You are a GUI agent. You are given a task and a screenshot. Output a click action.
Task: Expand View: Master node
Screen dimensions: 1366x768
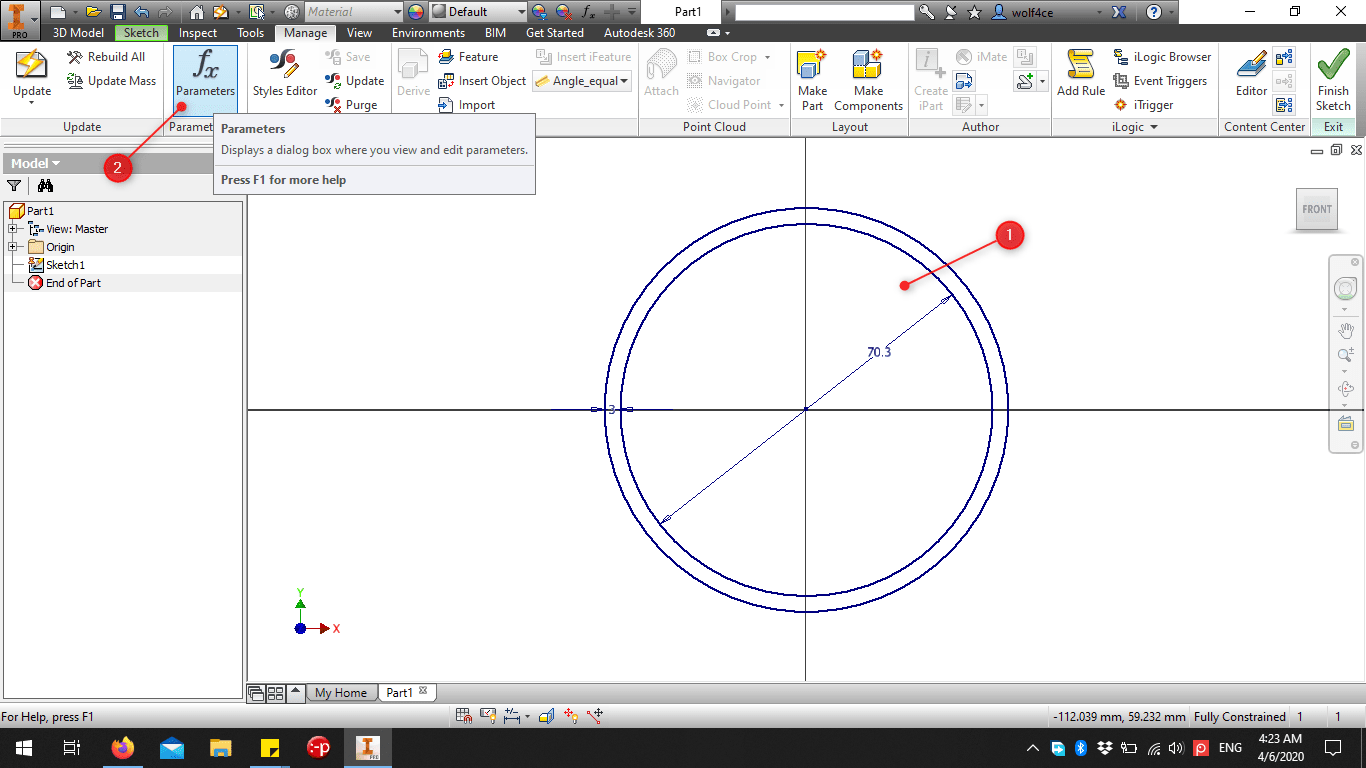click(x=12, y=229)
